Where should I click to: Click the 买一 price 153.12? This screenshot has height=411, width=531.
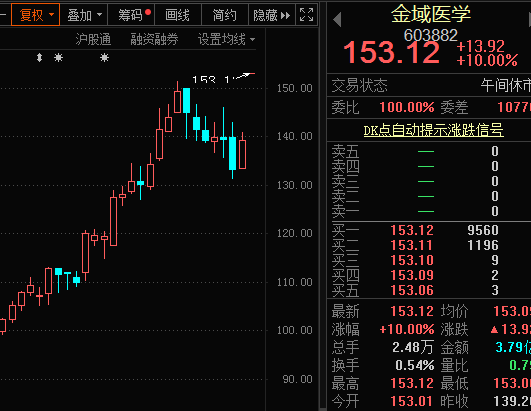[412, 231]
